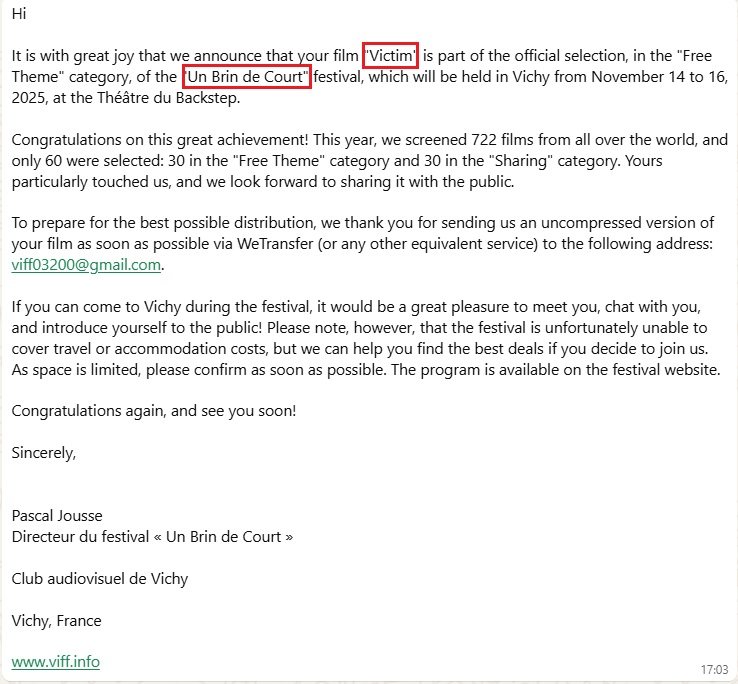Click the "Club audiovisuel de Vichy" line

pos(100,579)
